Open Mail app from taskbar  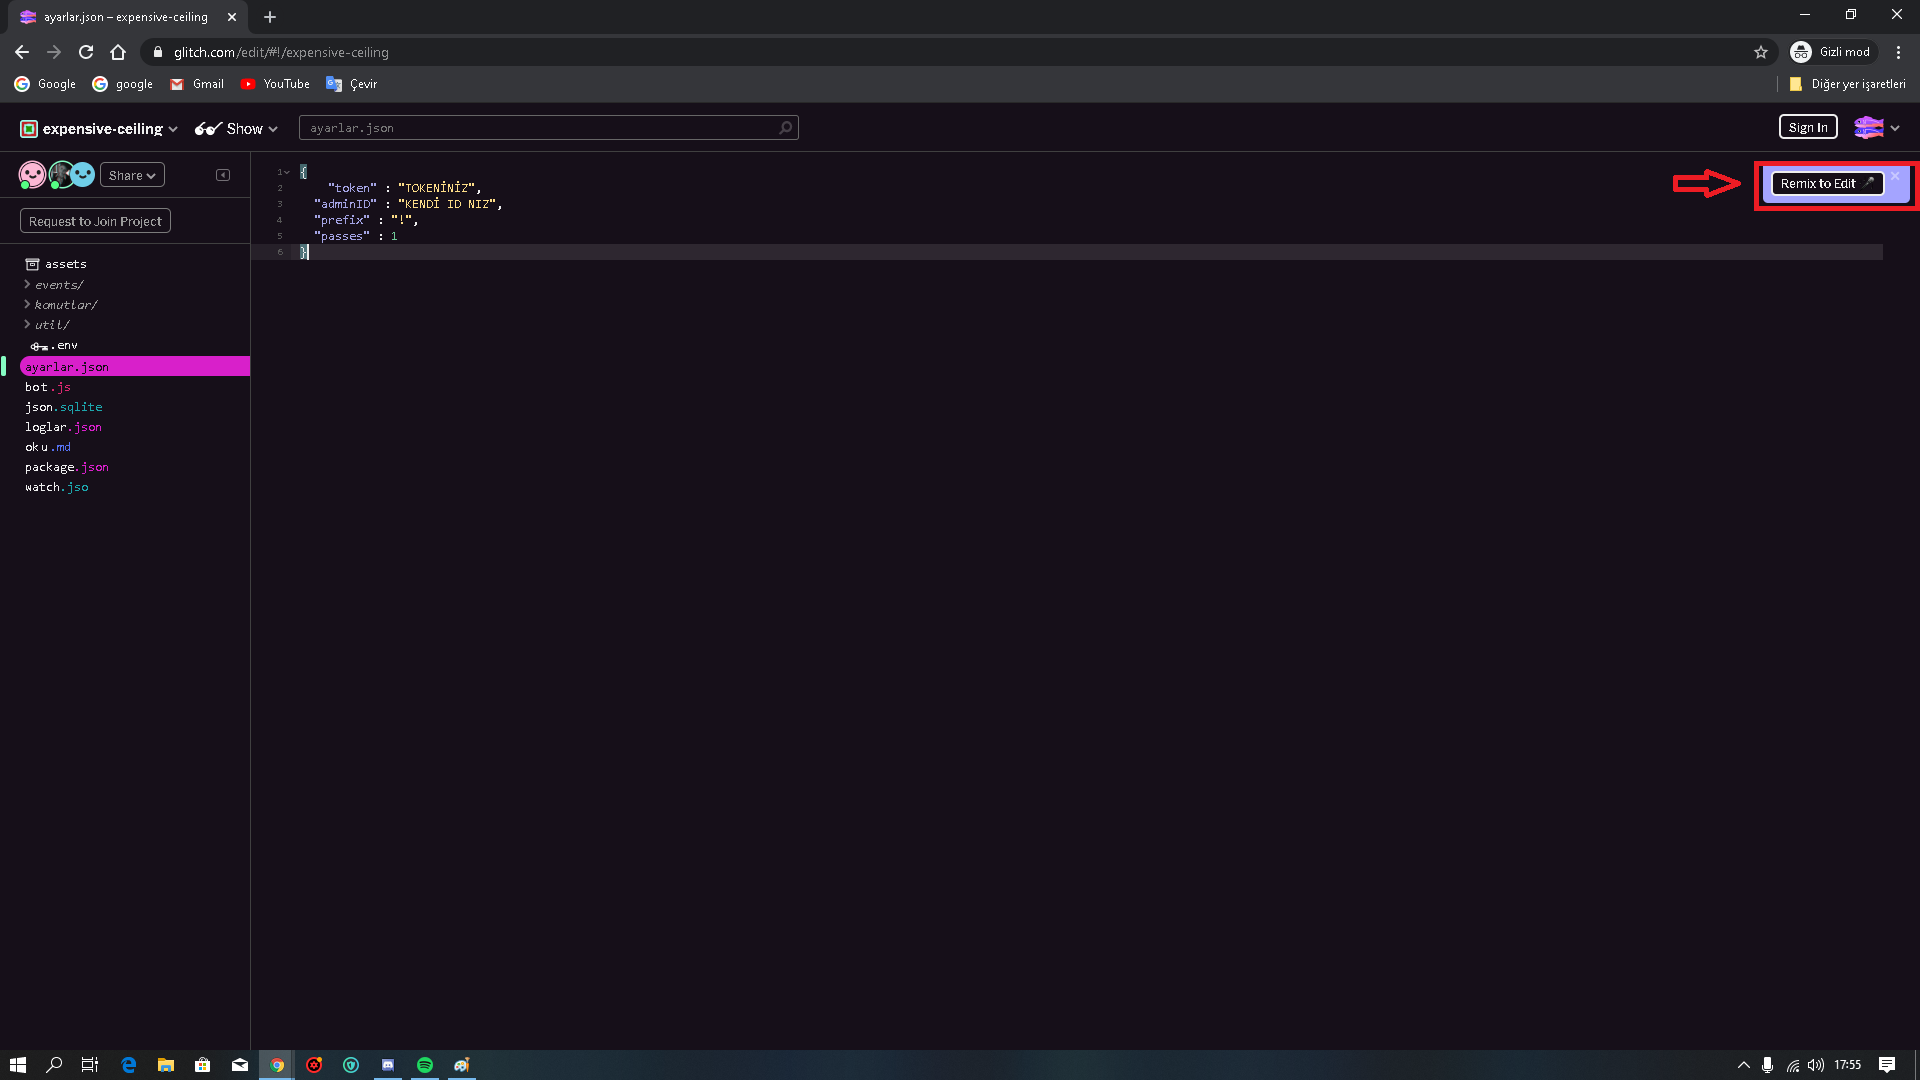pos(240,1065)
